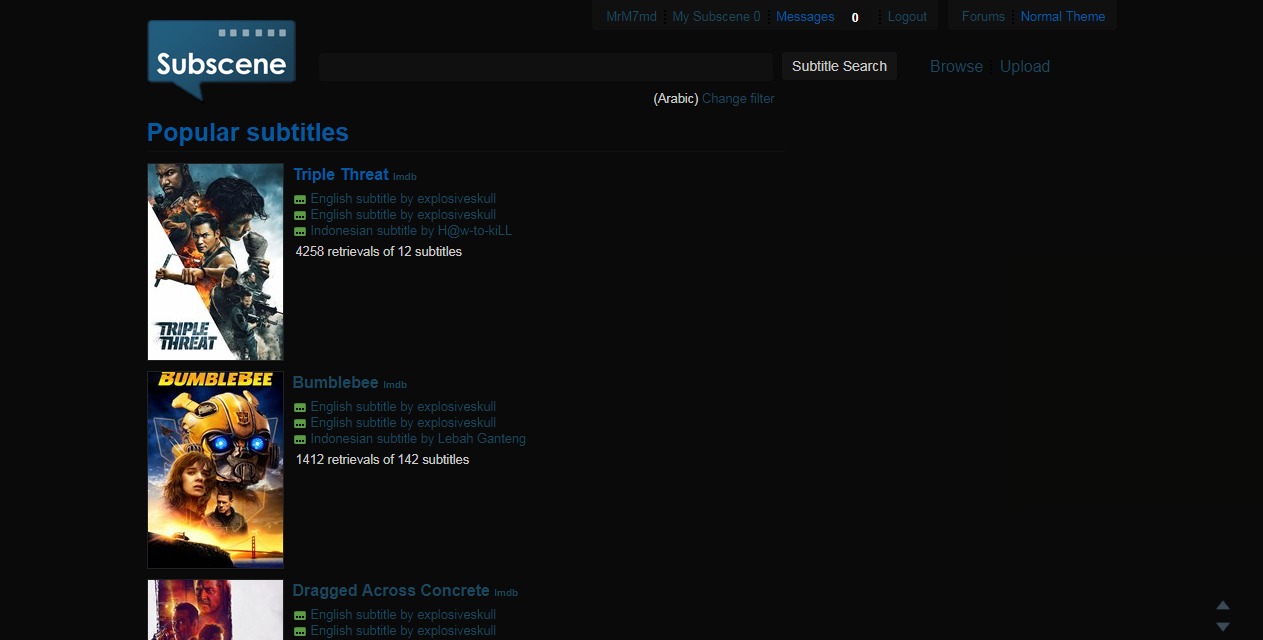This screenshot has height=640, width=1263.
Task: Click Change filter next to Arabic
Action: [x=738, y=98]
